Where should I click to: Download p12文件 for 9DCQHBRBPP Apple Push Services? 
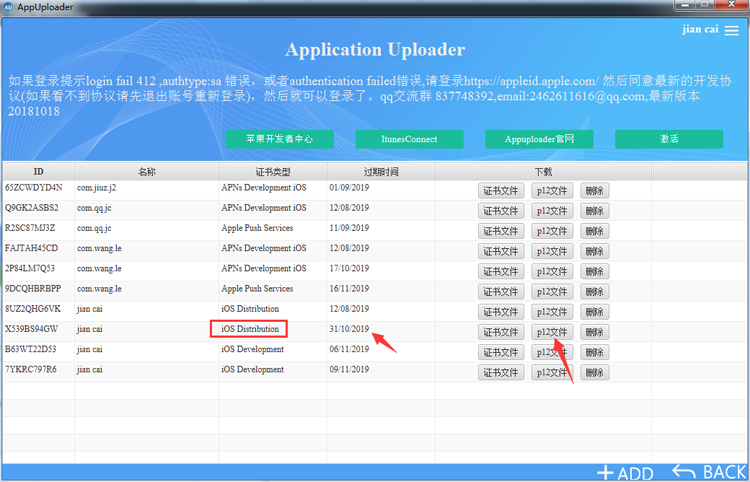(552, 291)
